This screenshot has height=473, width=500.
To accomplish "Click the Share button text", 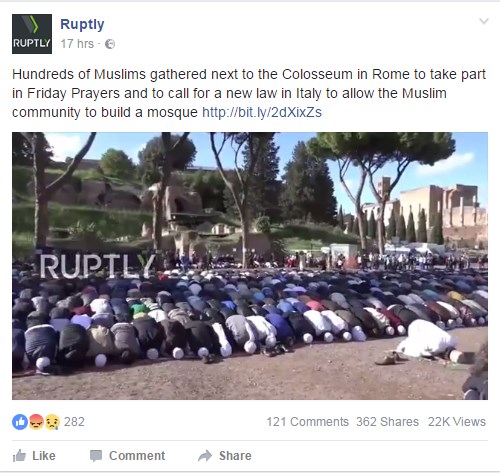I will tap(235, 456).
